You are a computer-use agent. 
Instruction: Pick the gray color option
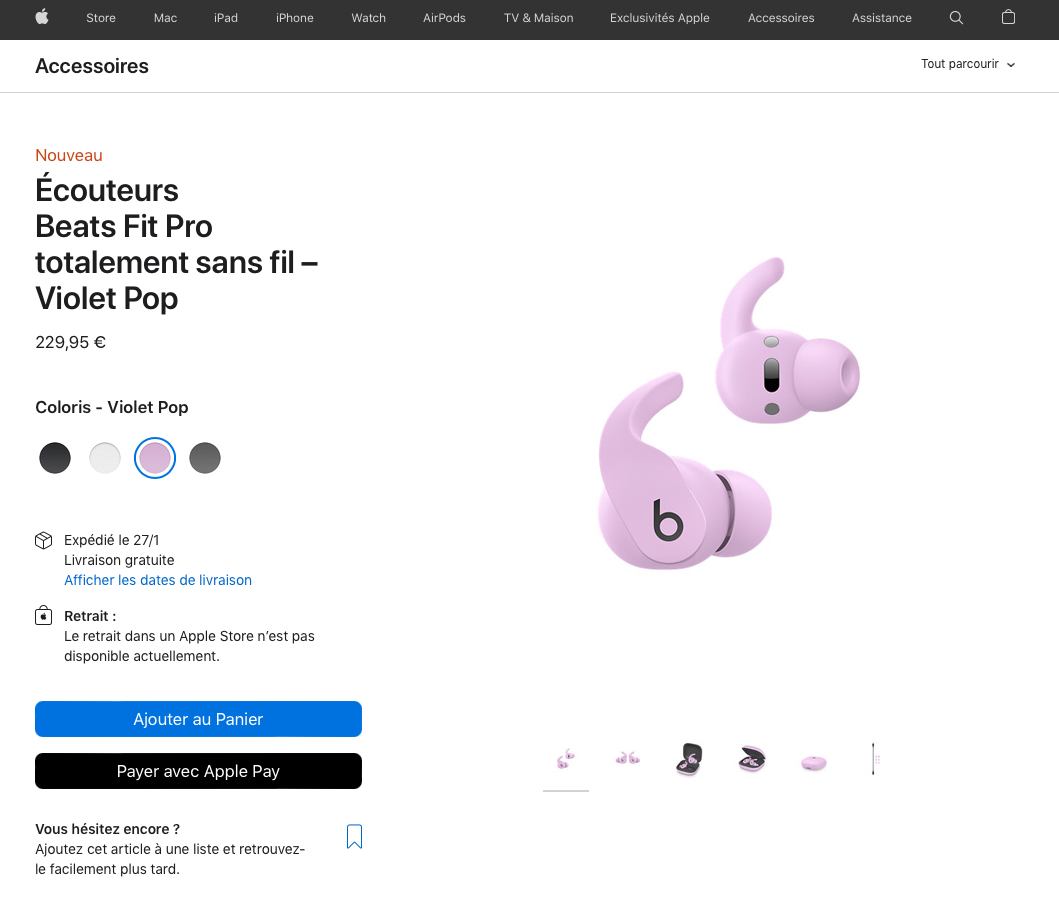pos(205,458)
